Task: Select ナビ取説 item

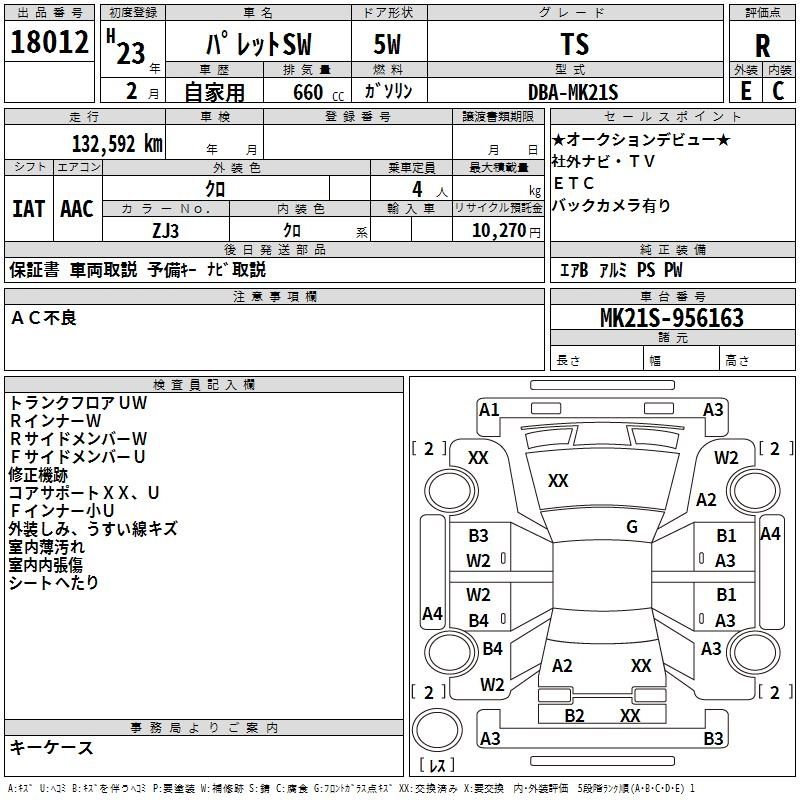Action: click(x=237, y=269)
